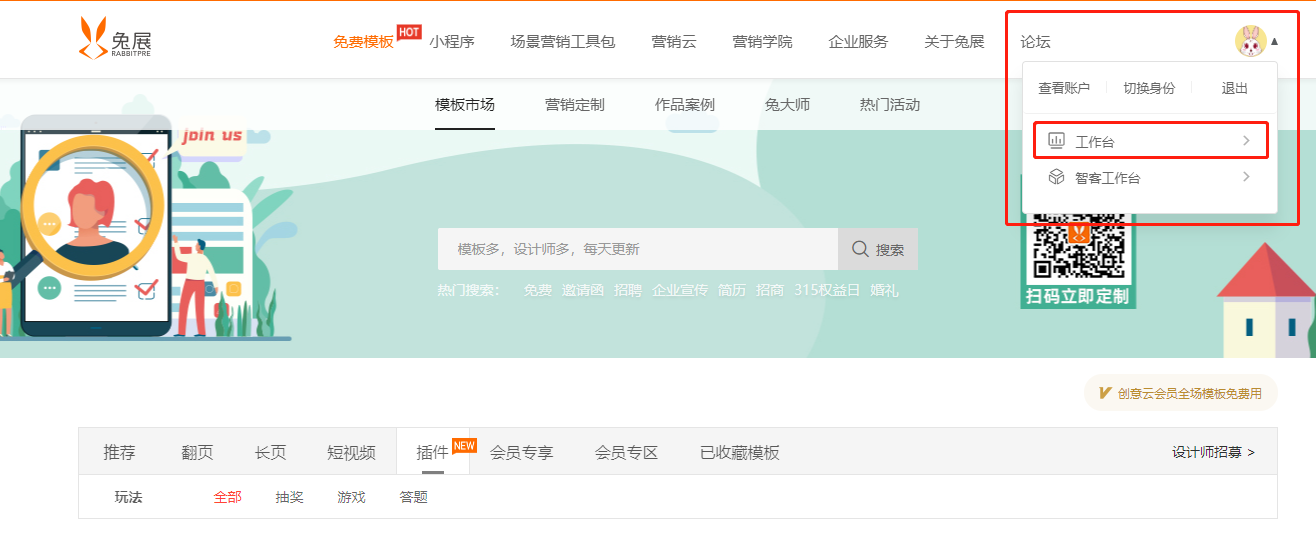Open 场景营销工具包 navigation item
Screen dimensions: 1316x536
(x=563, y=42)
